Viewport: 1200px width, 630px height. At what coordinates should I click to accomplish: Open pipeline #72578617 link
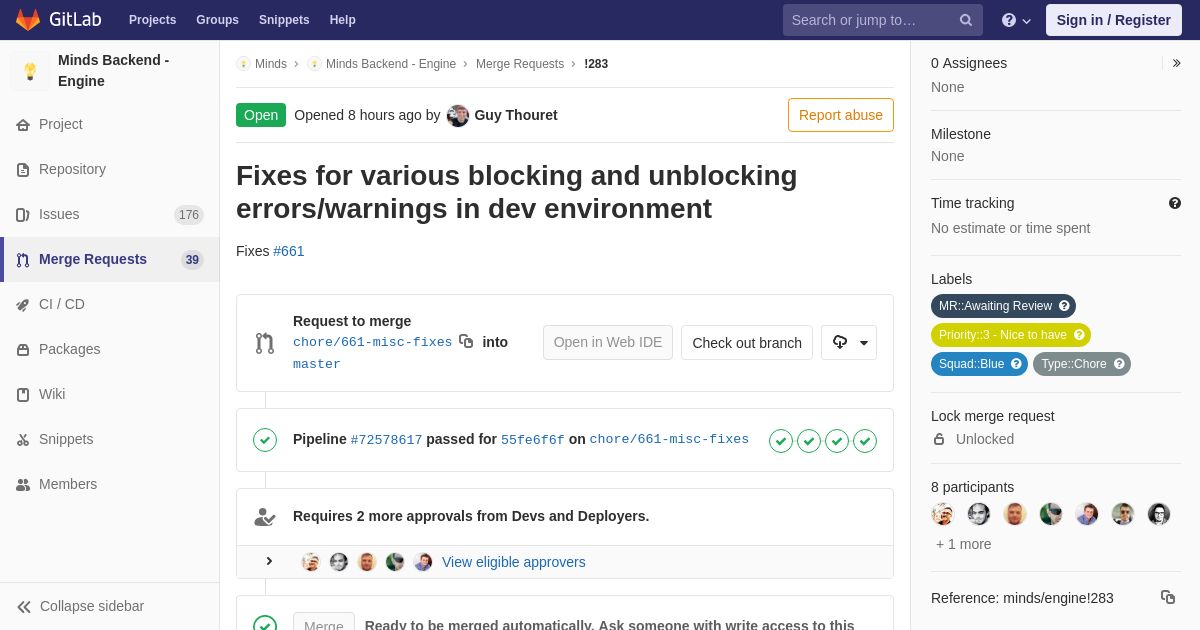click(386, 439)
